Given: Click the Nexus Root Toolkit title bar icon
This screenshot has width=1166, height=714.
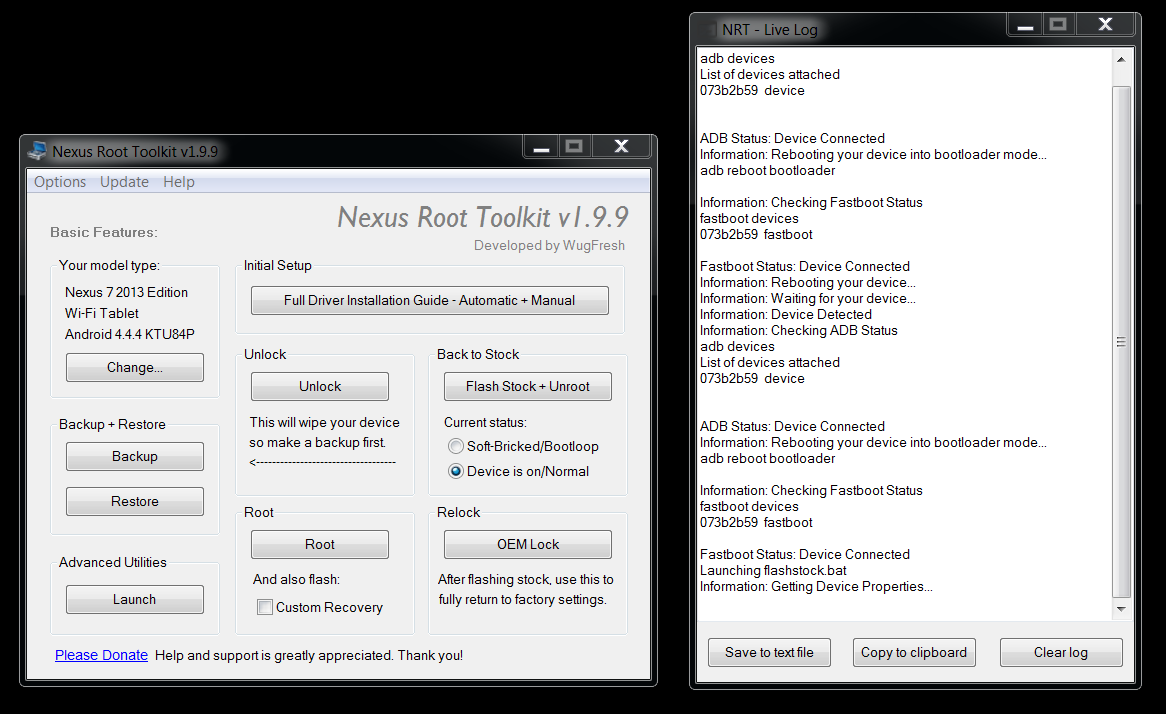Looking at the screenshot, I should (x=36, y=151).
